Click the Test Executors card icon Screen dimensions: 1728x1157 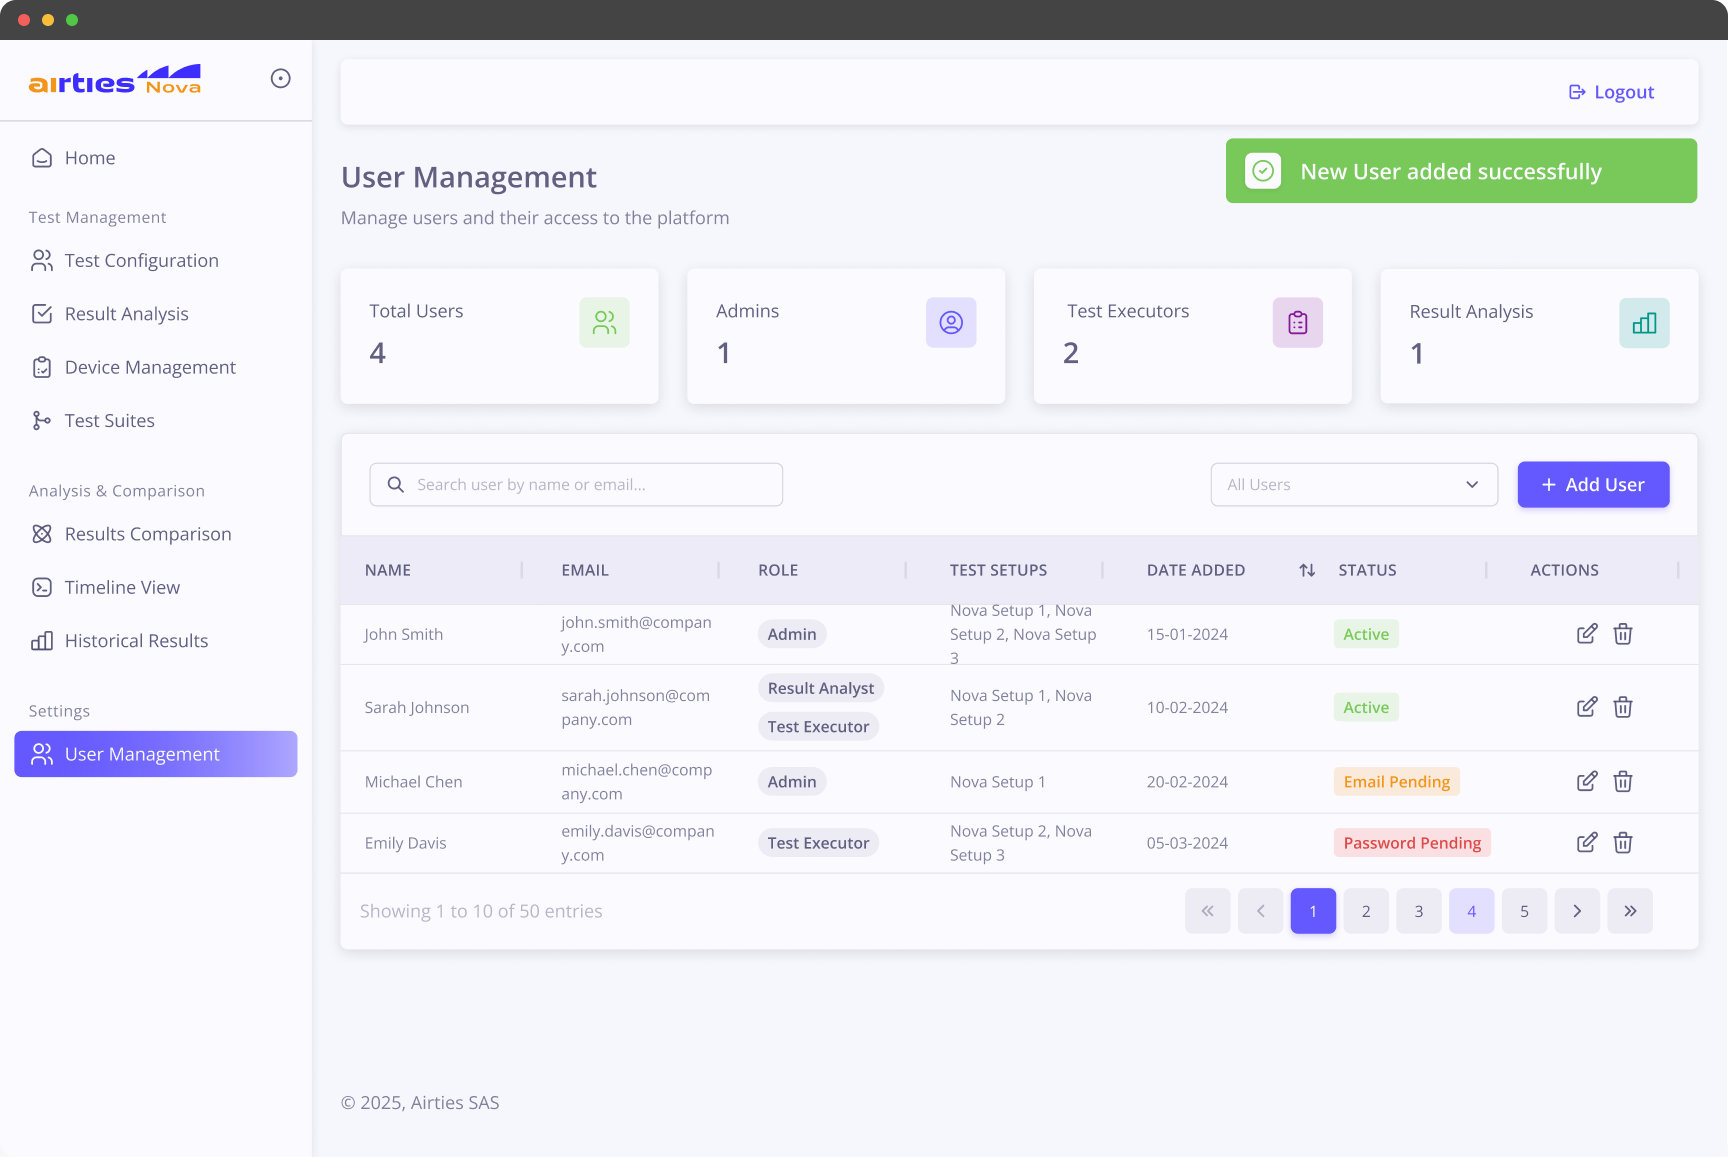pos(1298,322)
